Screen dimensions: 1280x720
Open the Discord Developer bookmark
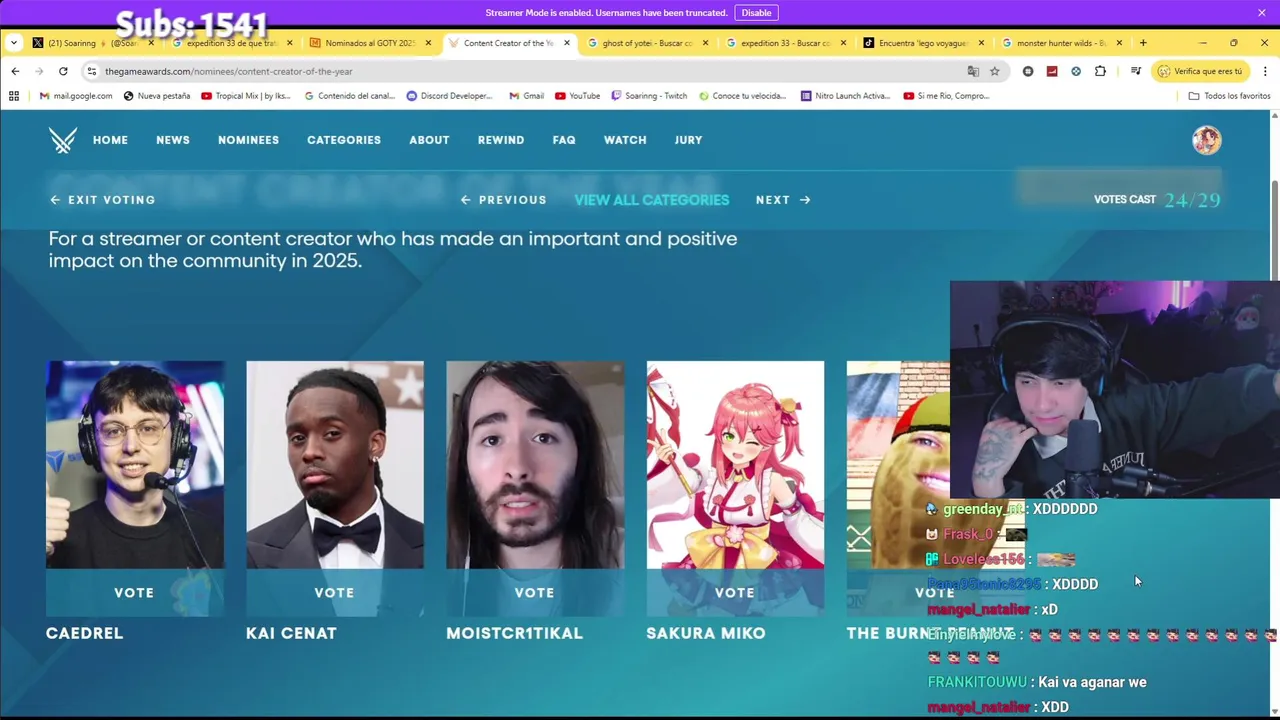coord(449,96)
